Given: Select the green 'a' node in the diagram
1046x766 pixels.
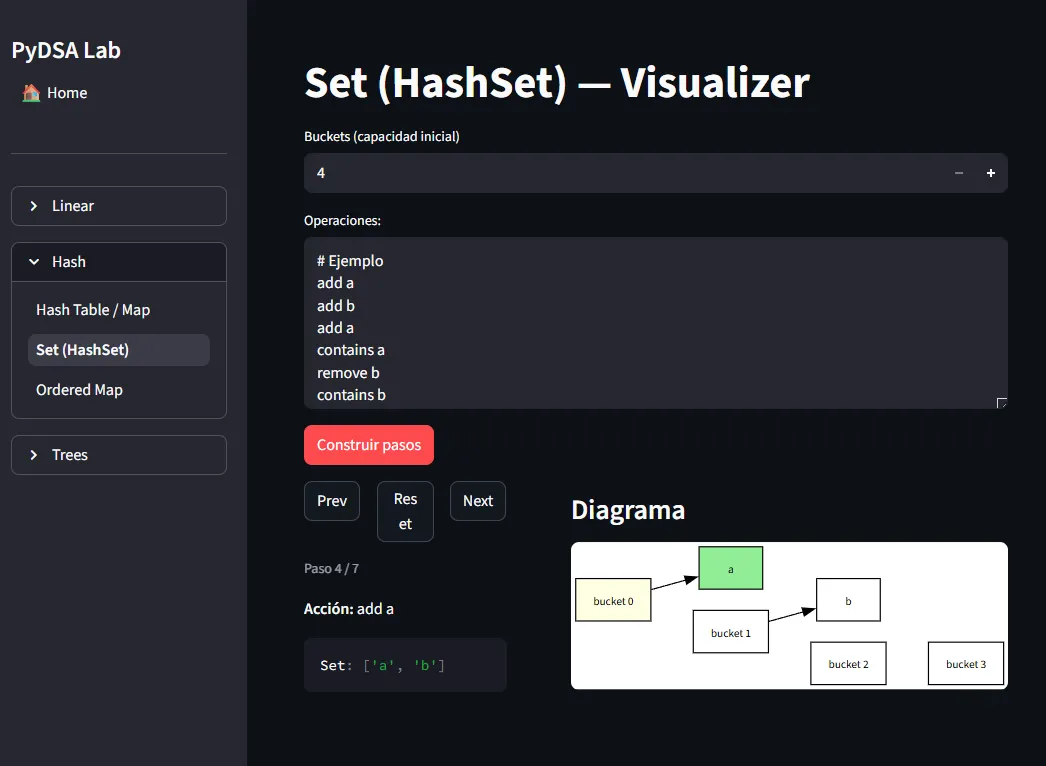Looking at the screenshot, I should click(730, 567).
